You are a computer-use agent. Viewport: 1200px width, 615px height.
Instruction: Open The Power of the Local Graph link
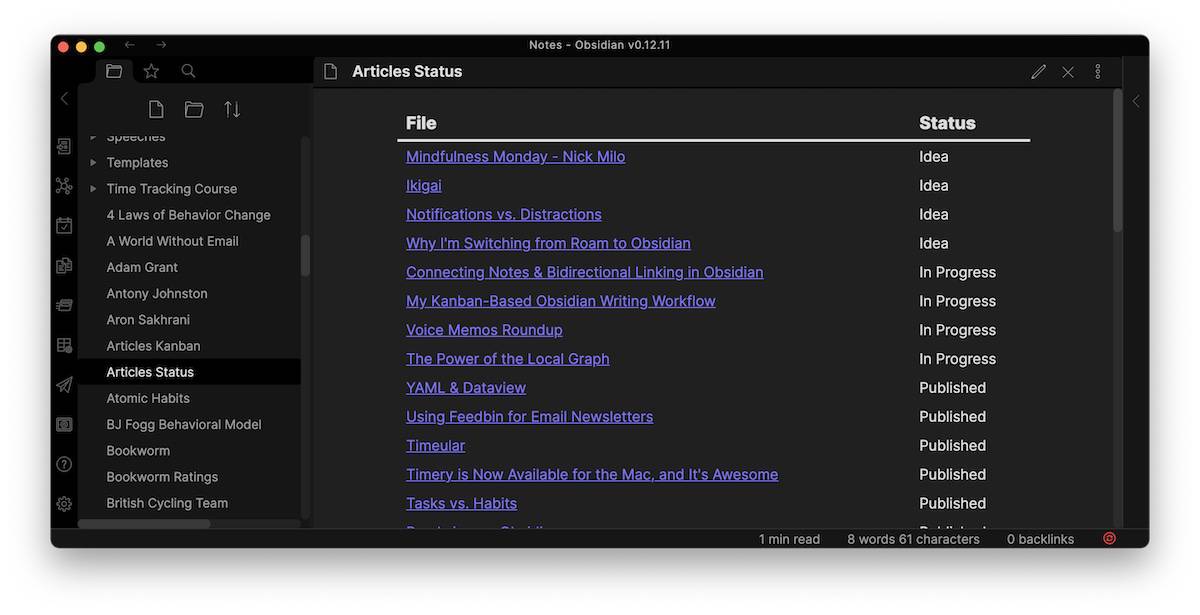click(507, 359)
